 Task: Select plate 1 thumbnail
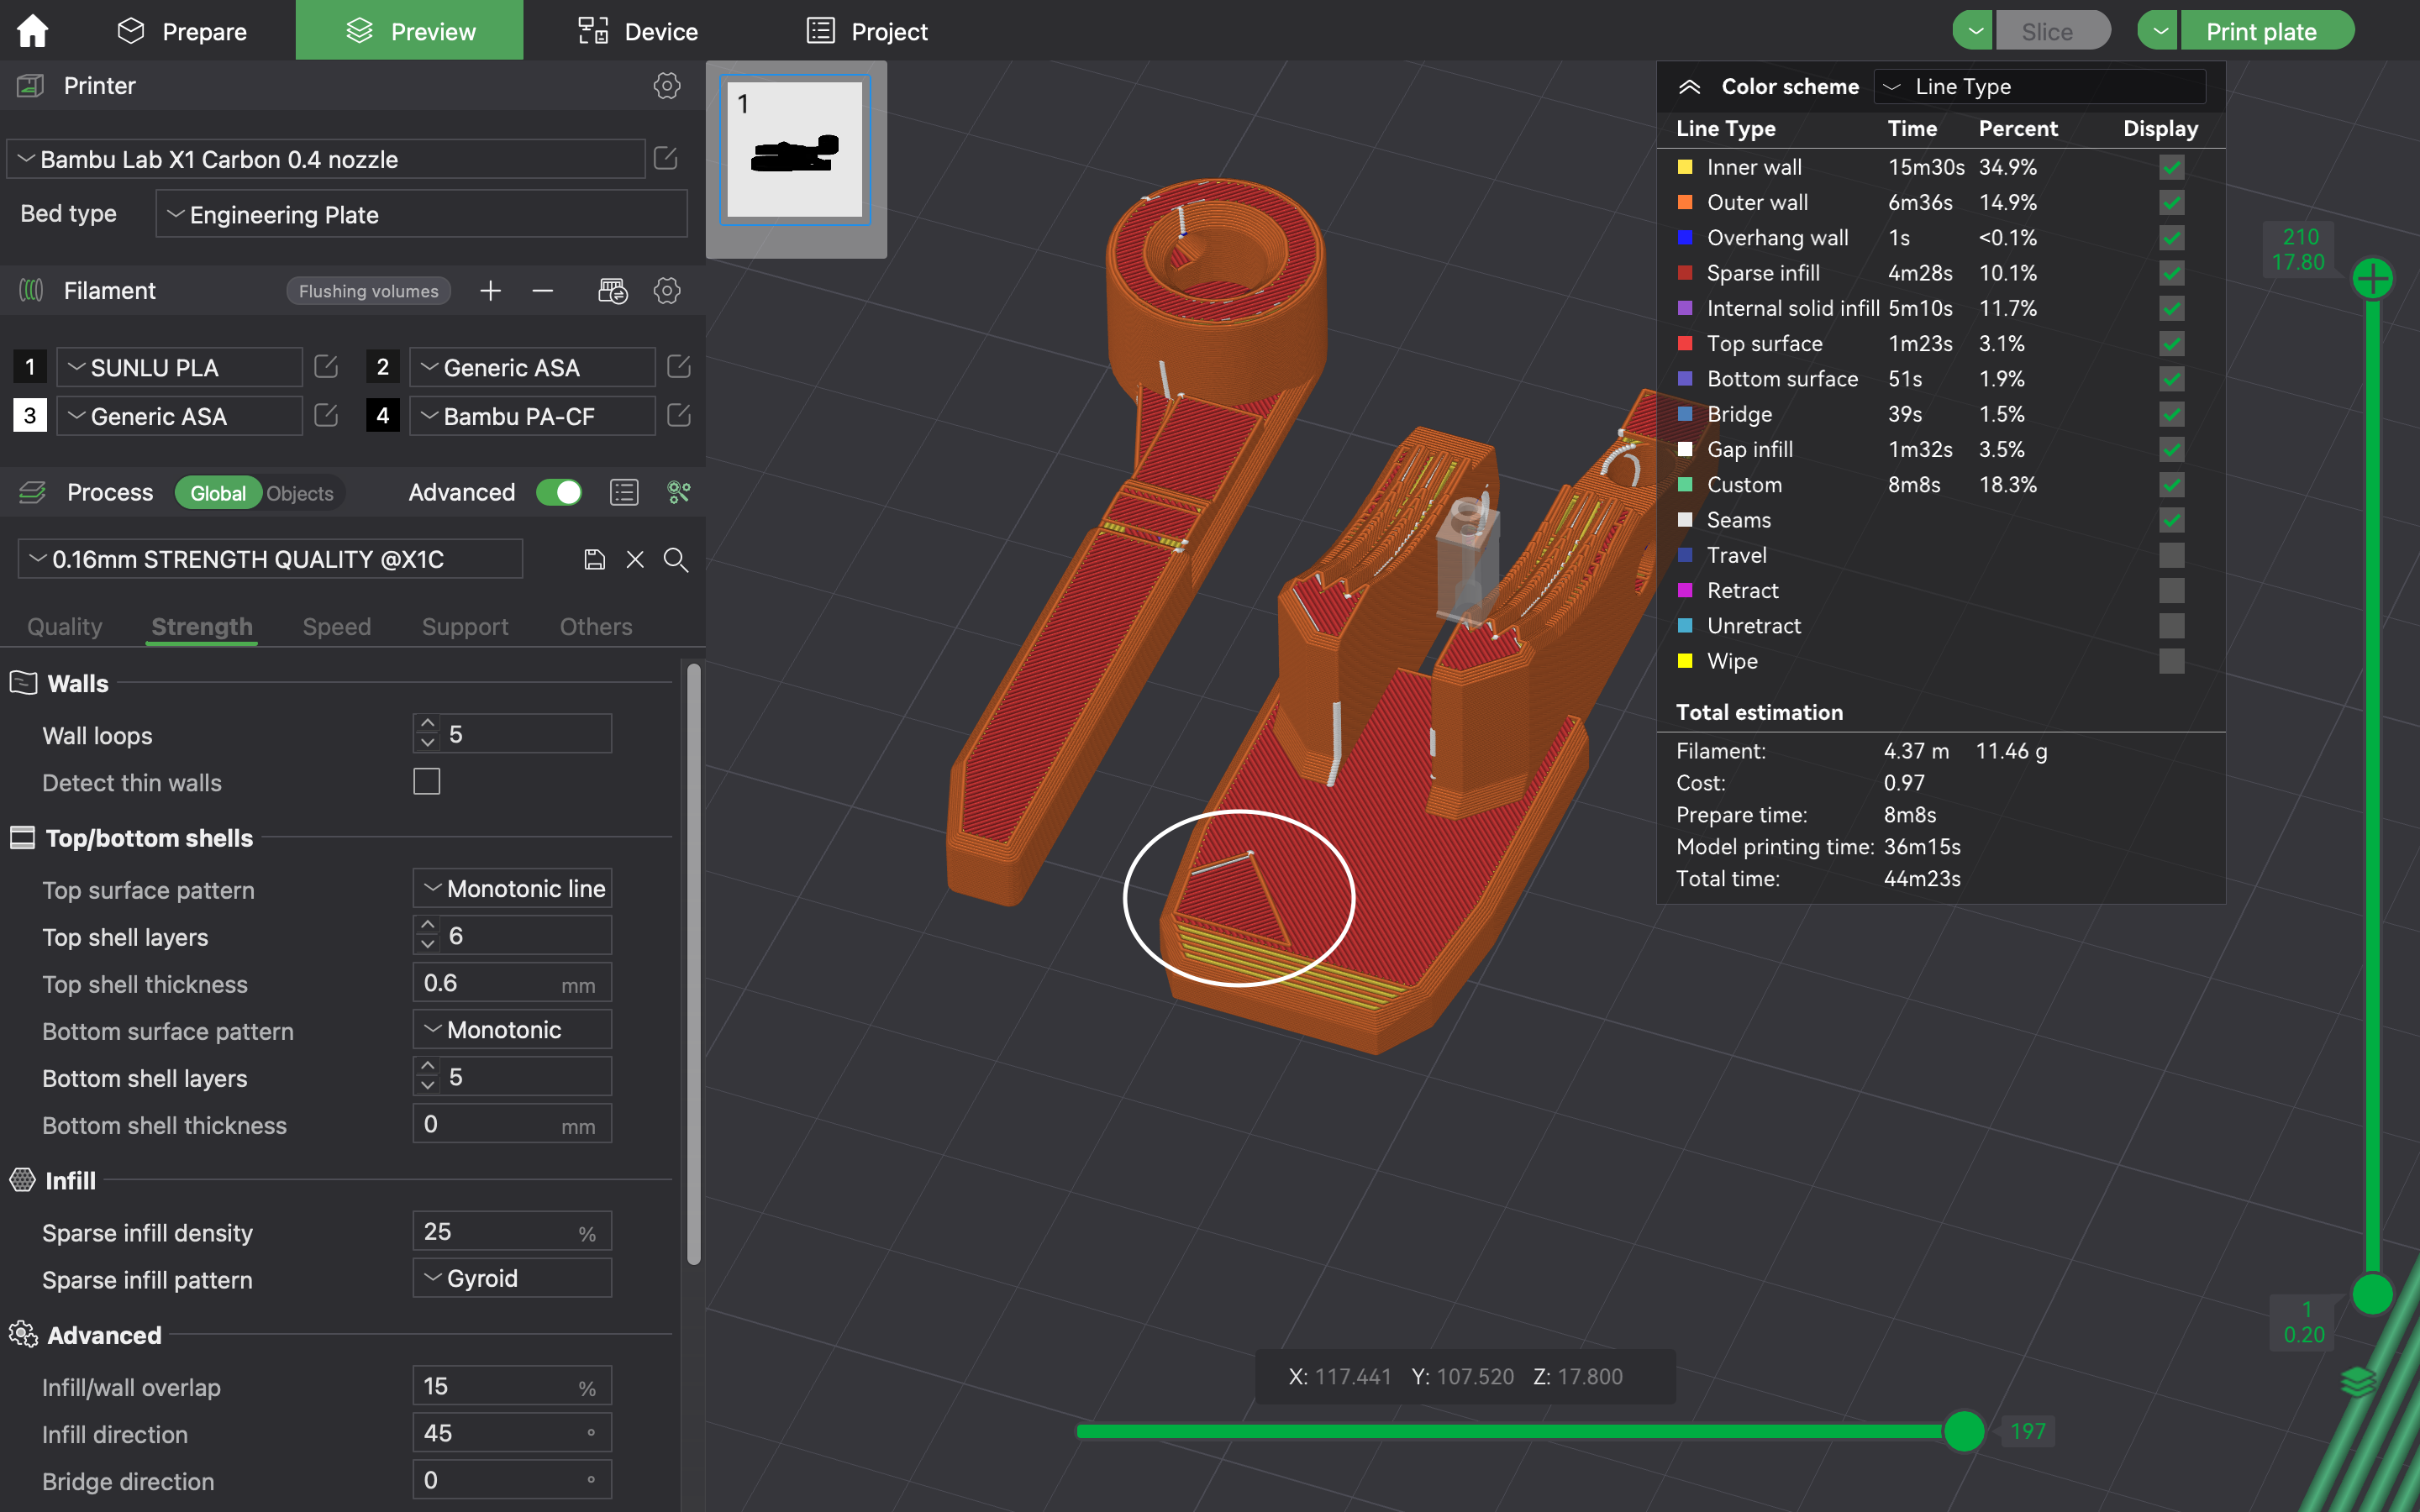(793, 150)
